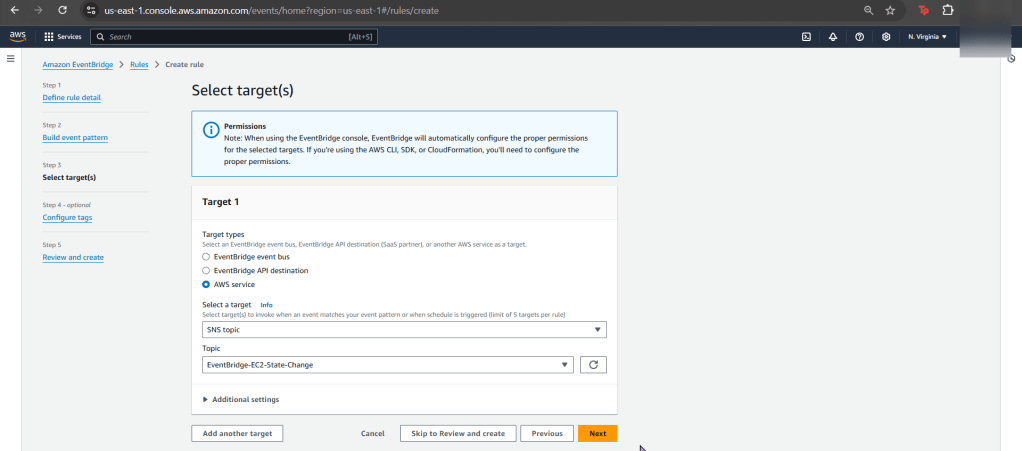This screenshot has height=451, width=1022.
Task: Open the settings gear in the AWS header
Action: 886,36
